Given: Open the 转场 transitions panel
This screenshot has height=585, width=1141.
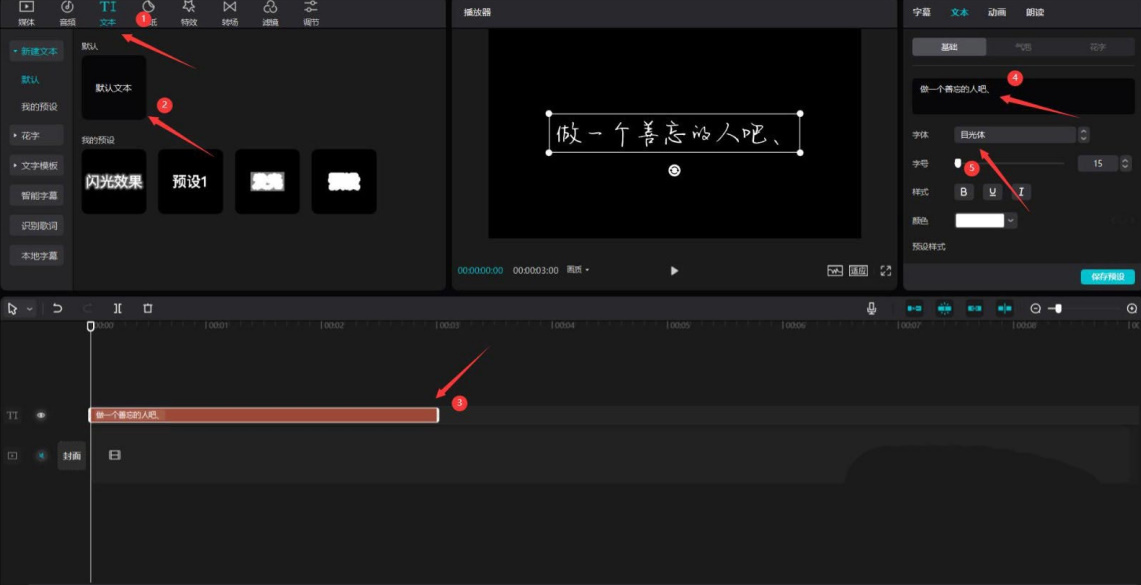Looking at the screenshot, I should coord(229,12).
